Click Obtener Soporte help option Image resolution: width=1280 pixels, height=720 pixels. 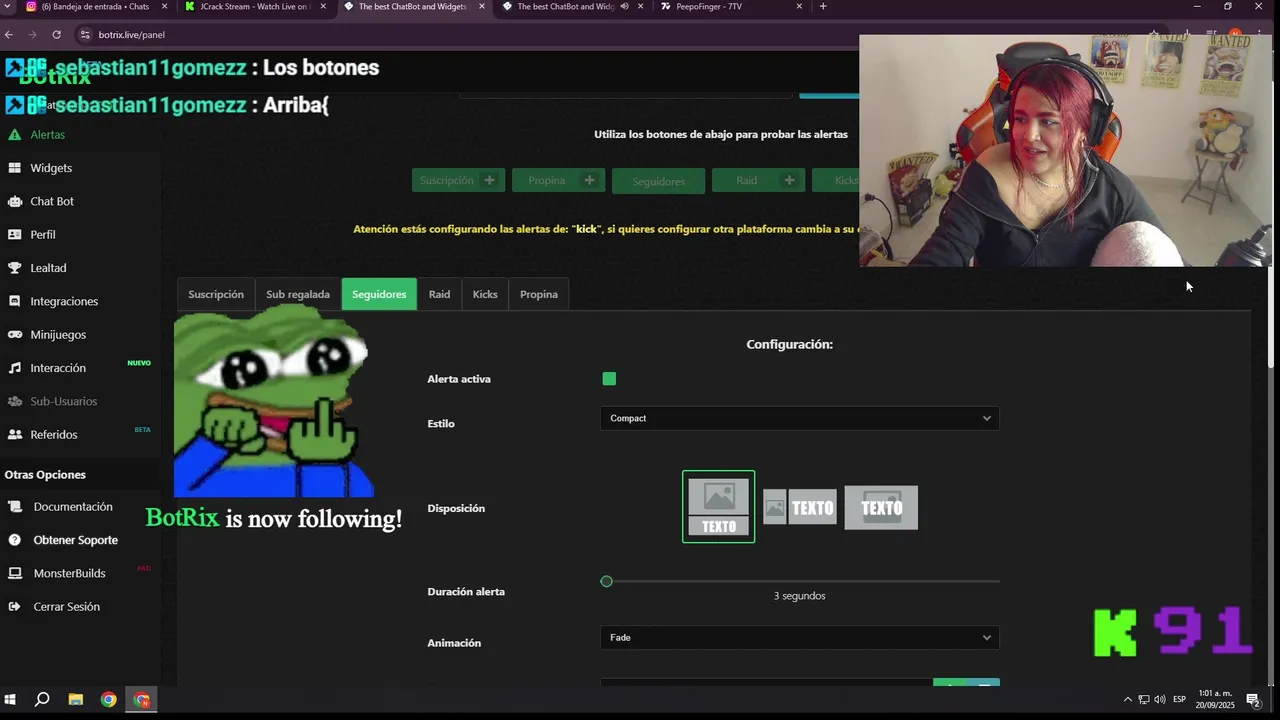coord(75,540)
